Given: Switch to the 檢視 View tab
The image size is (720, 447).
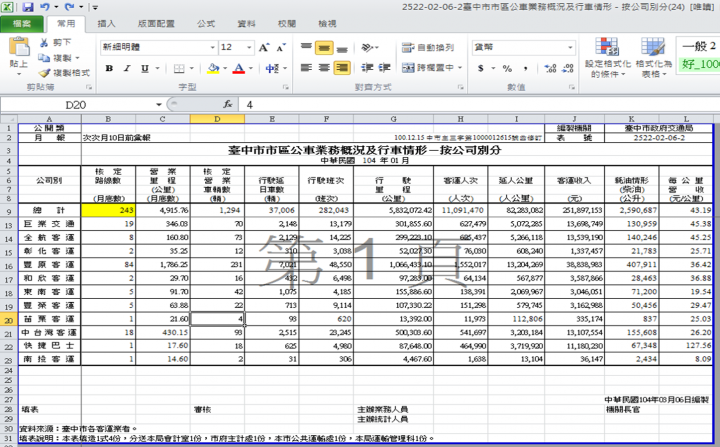Looking at the screenshot, I should pos(327,24).
